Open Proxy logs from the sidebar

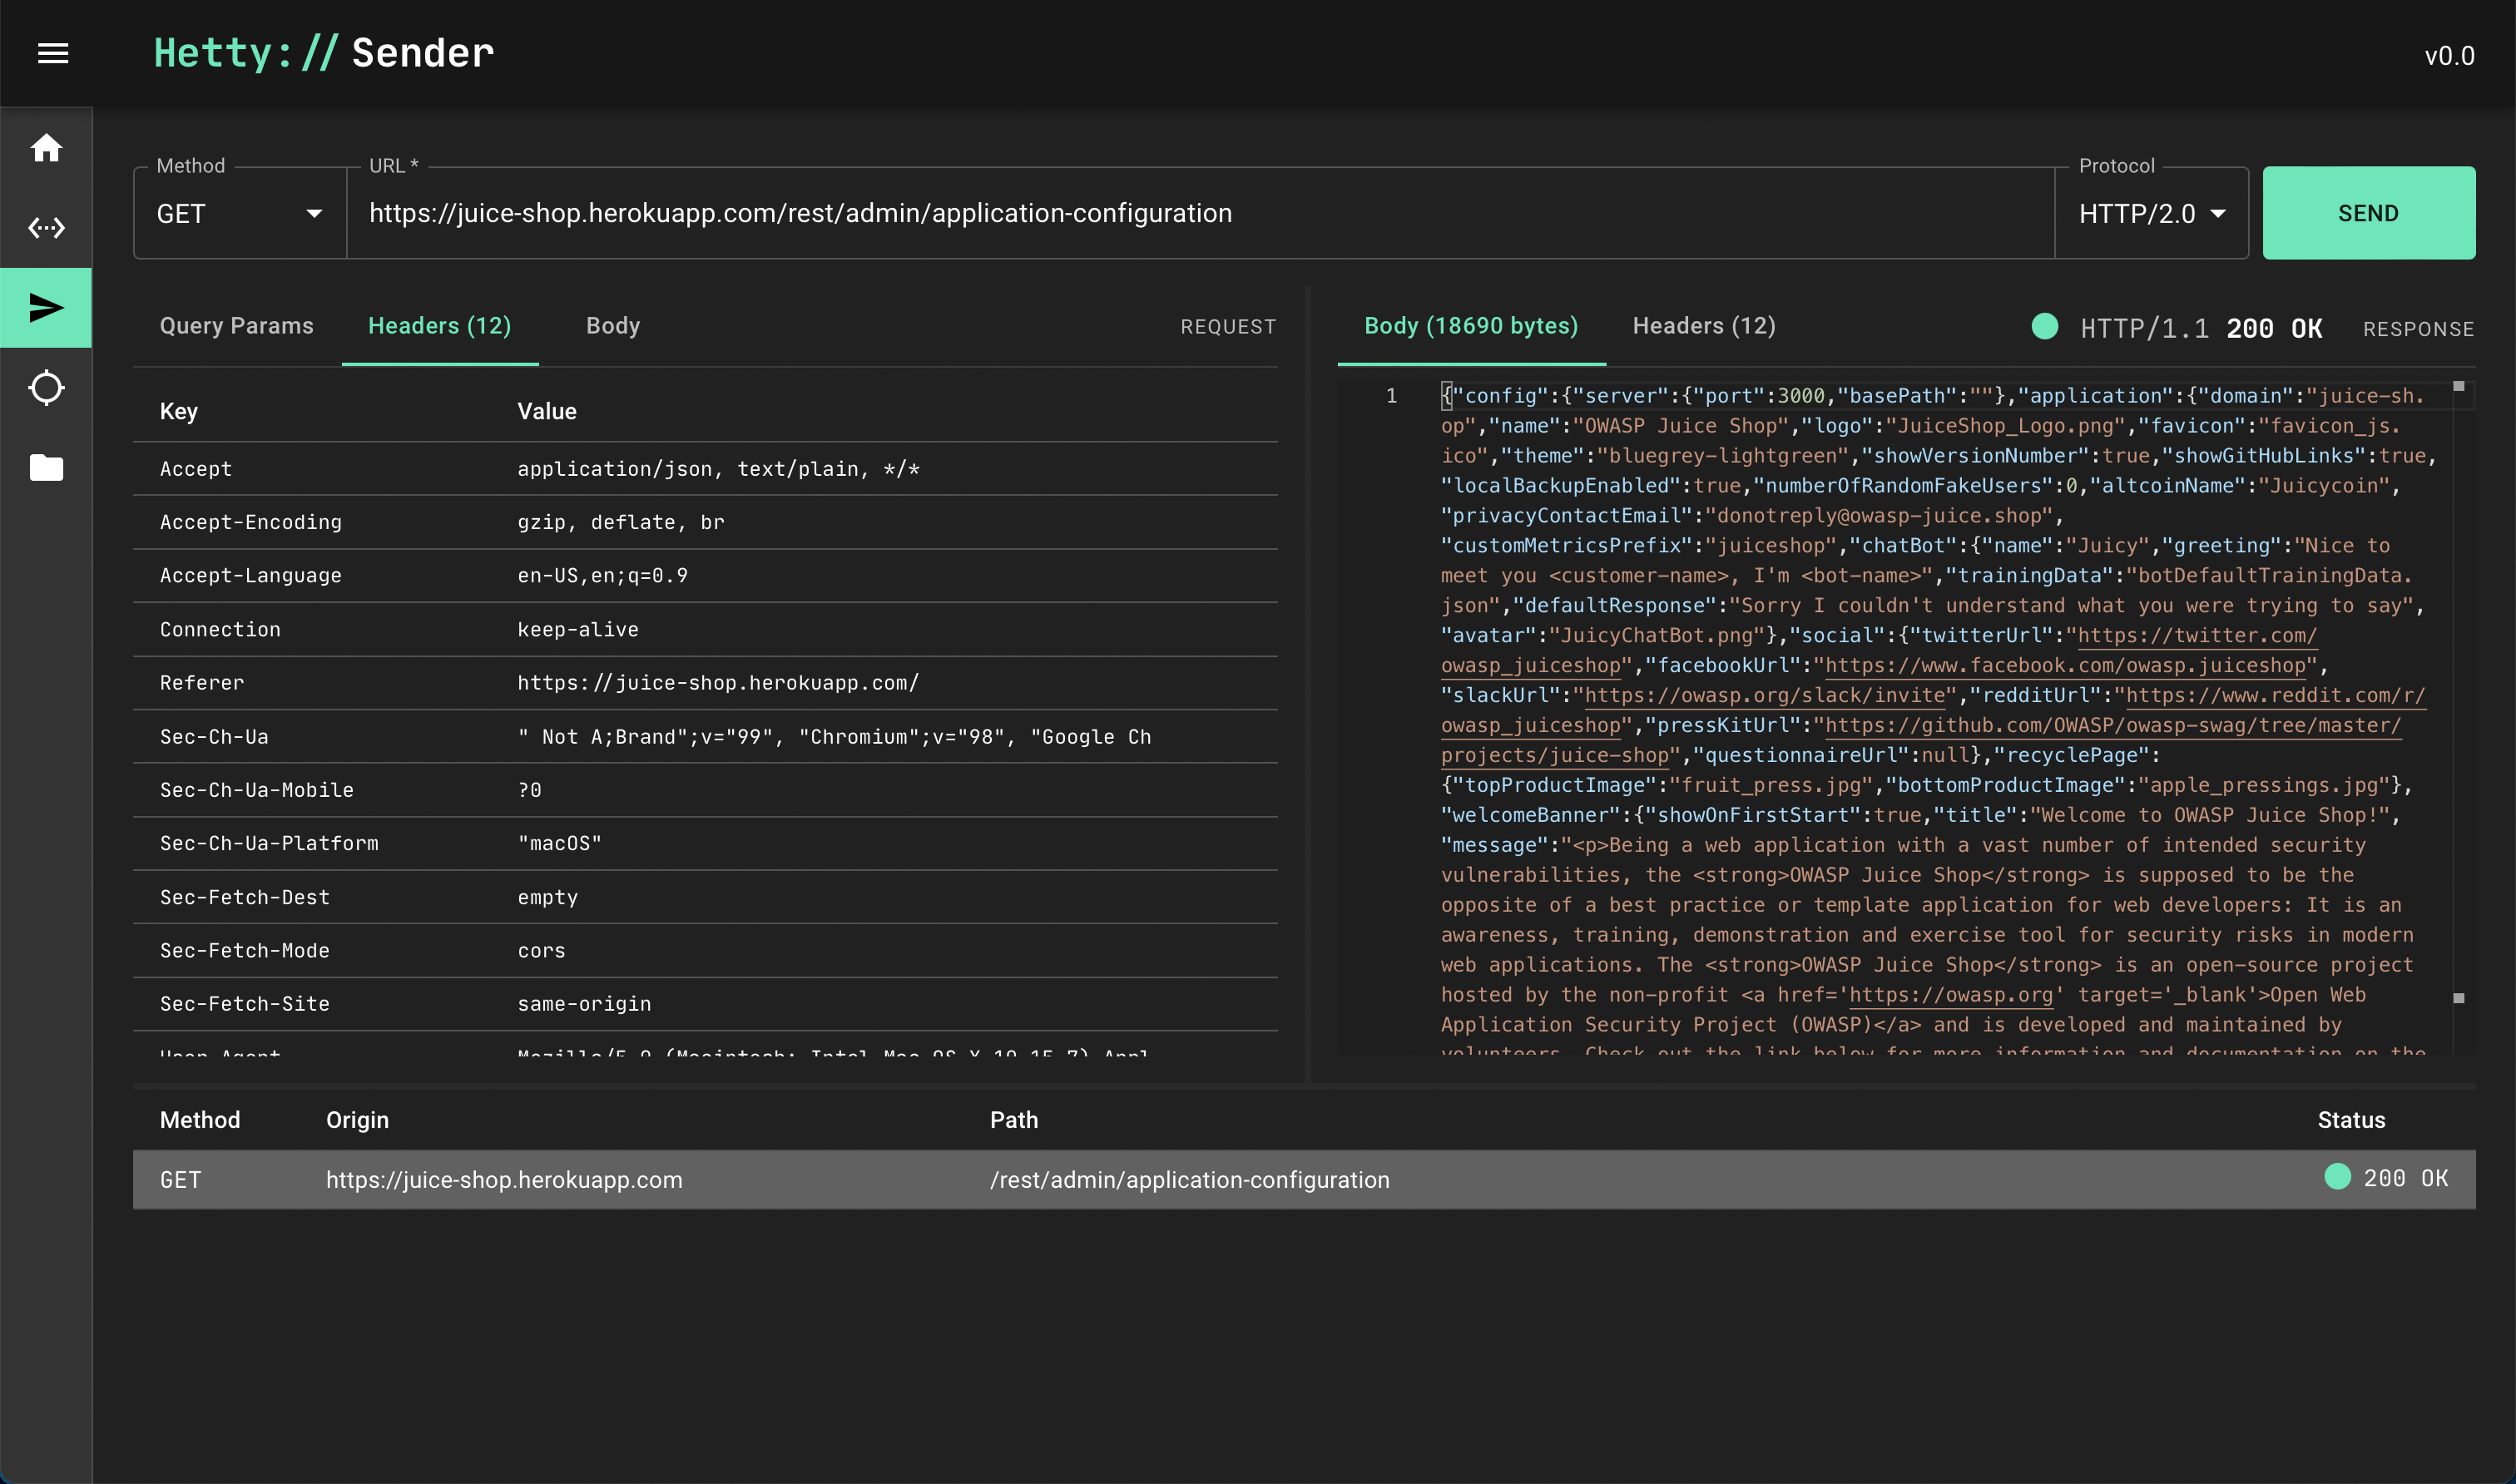click(46, 228)
